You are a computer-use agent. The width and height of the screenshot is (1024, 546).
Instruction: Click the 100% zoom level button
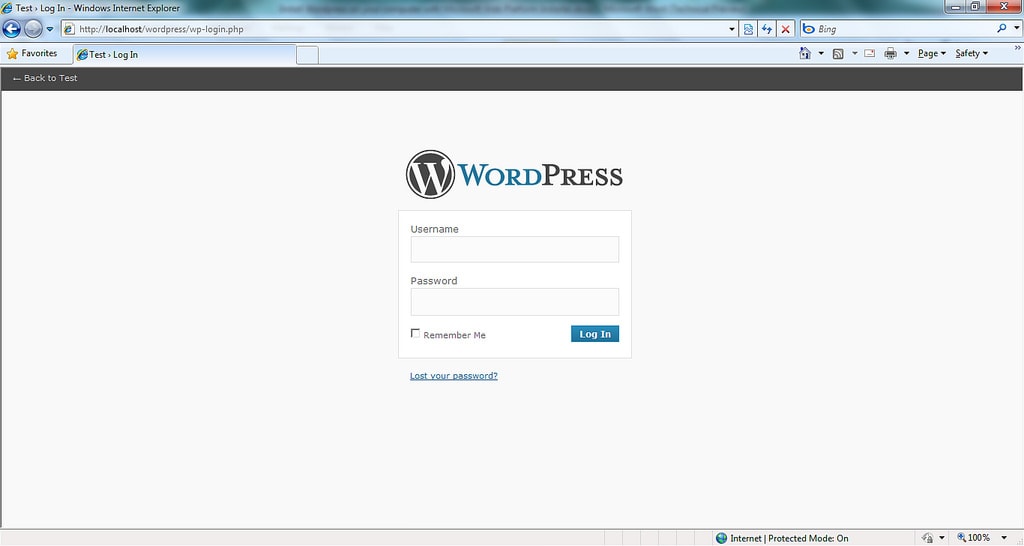(974, 538)
